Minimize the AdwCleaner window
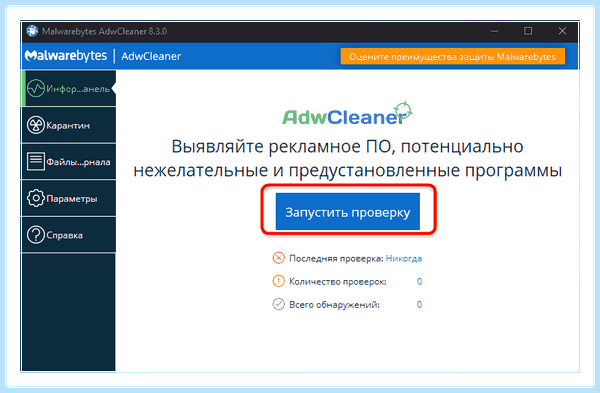The height and width of the screenshot is (393, 600). coord(494,31)
